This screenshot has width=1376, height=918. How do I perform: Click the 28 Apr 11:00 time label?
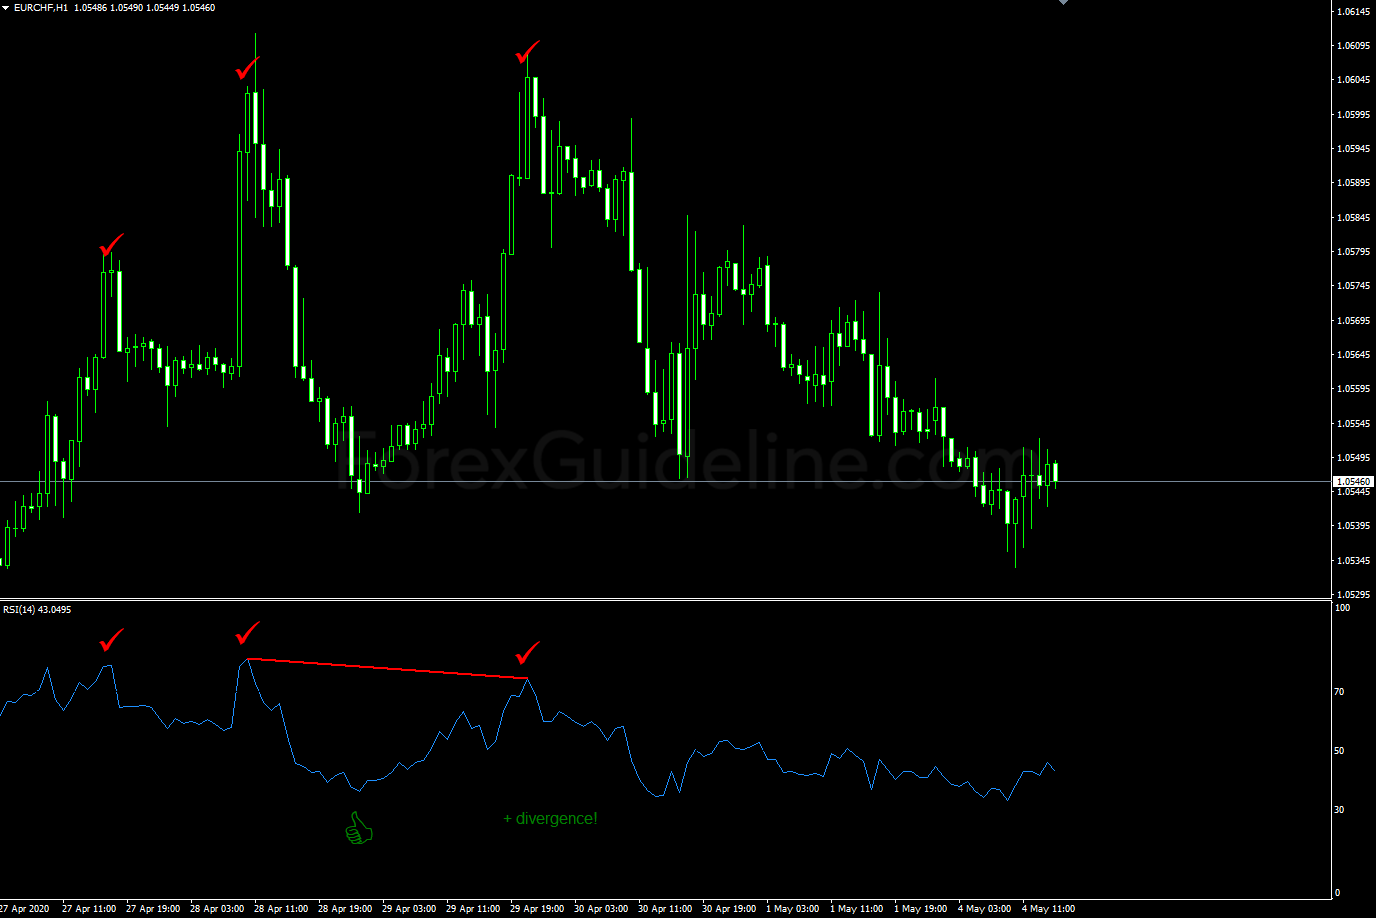(x=281, y=909)
